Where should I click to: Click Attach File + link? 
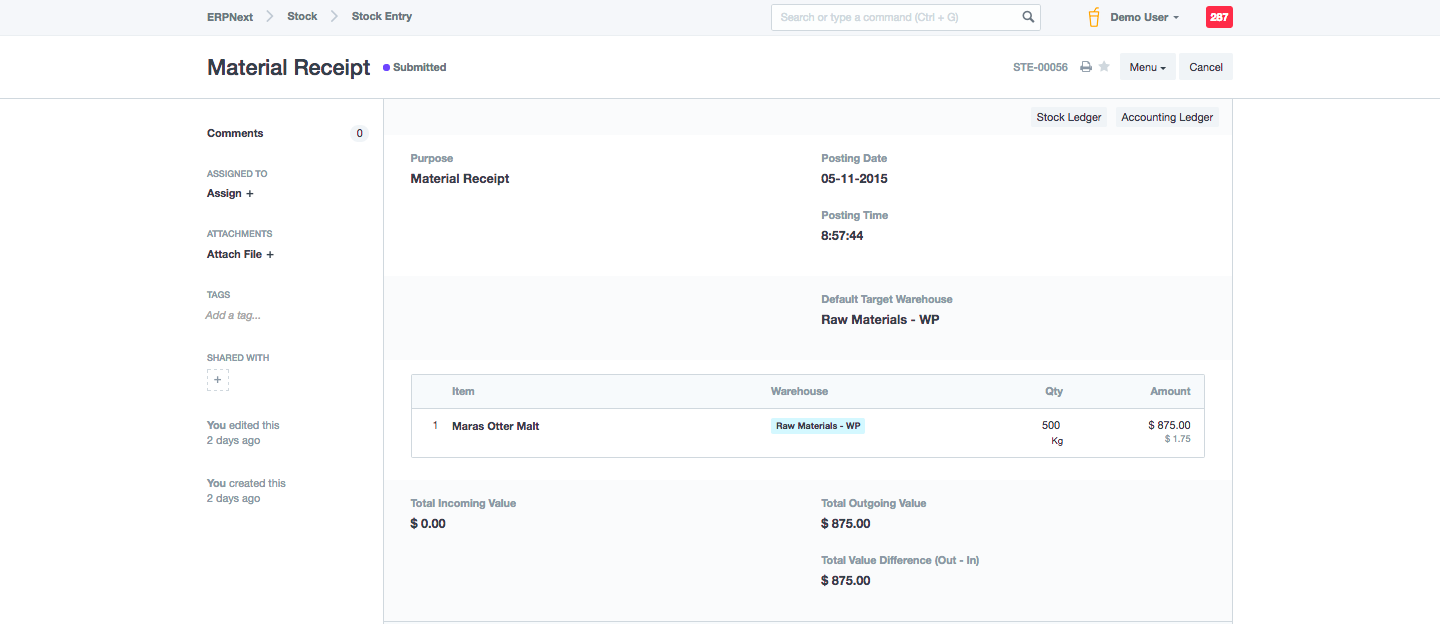click(240, 254)
